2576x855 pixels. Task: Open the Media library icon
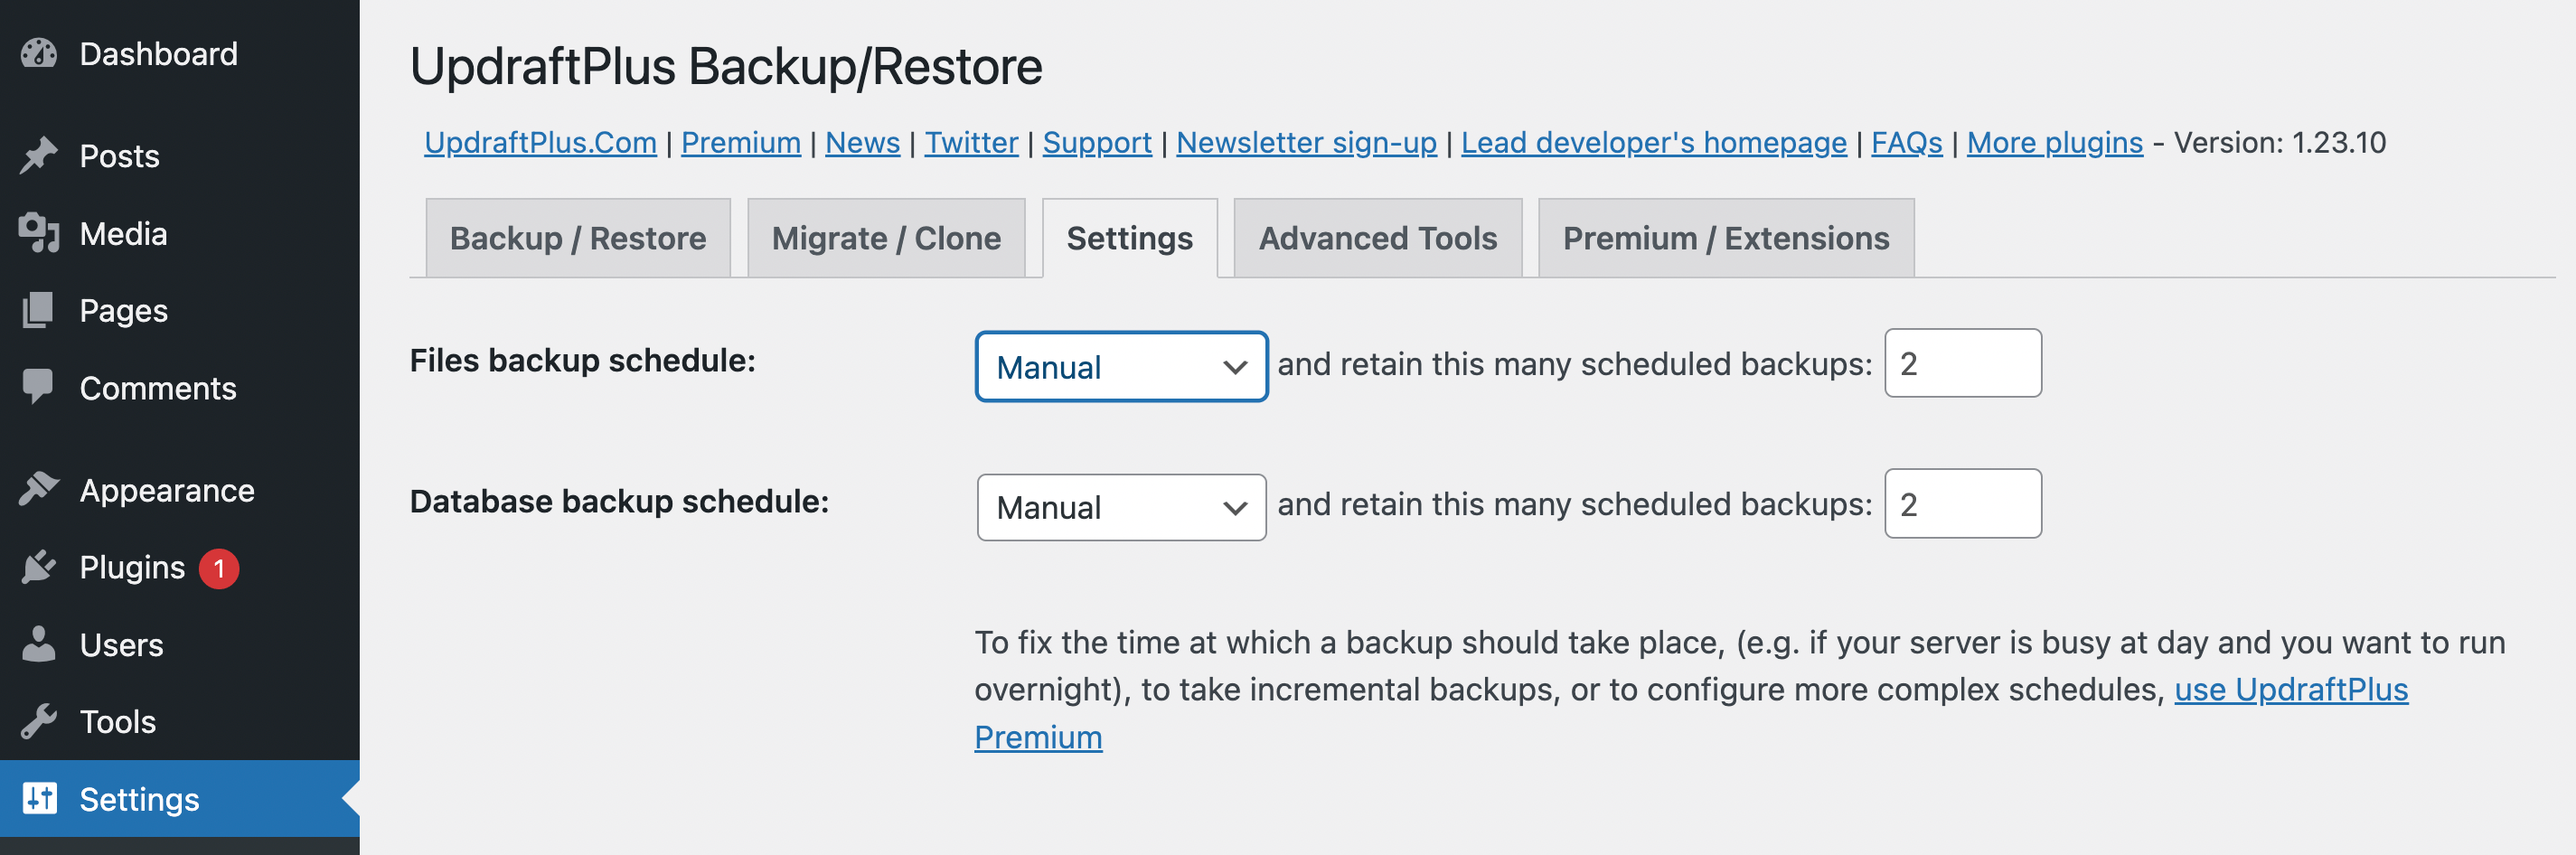point(38,233)
